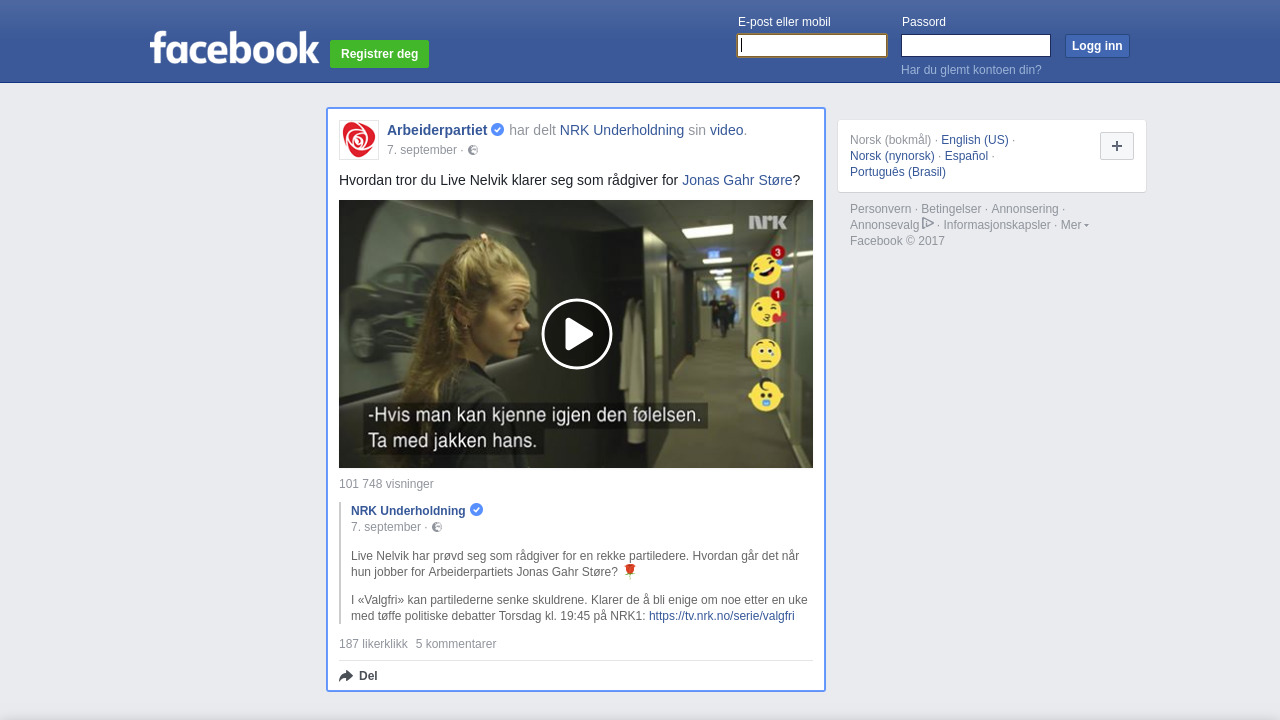
Task: Open the shared video link
Action: (x=726, y=130)
